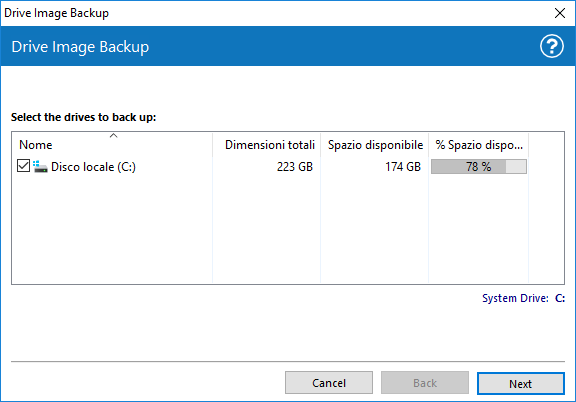576x402 pixels.
Task: Uncheck the Disco locale (C:) checkbox
Action: tap(24, 166)
